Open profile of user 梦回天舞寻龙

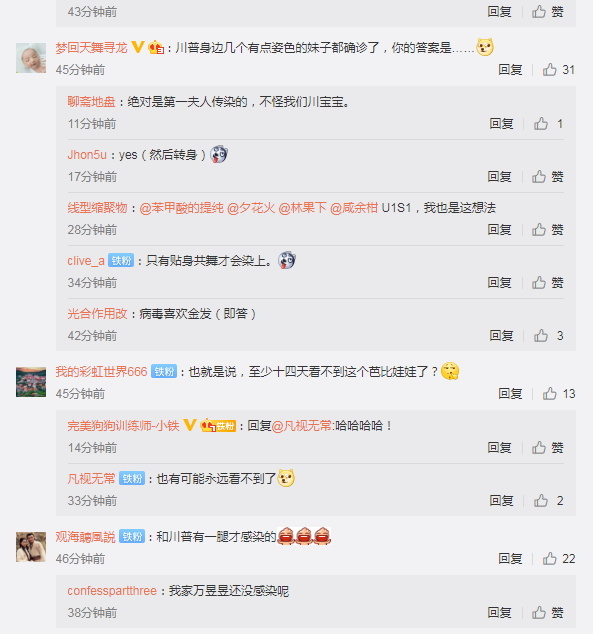[91, 48]
